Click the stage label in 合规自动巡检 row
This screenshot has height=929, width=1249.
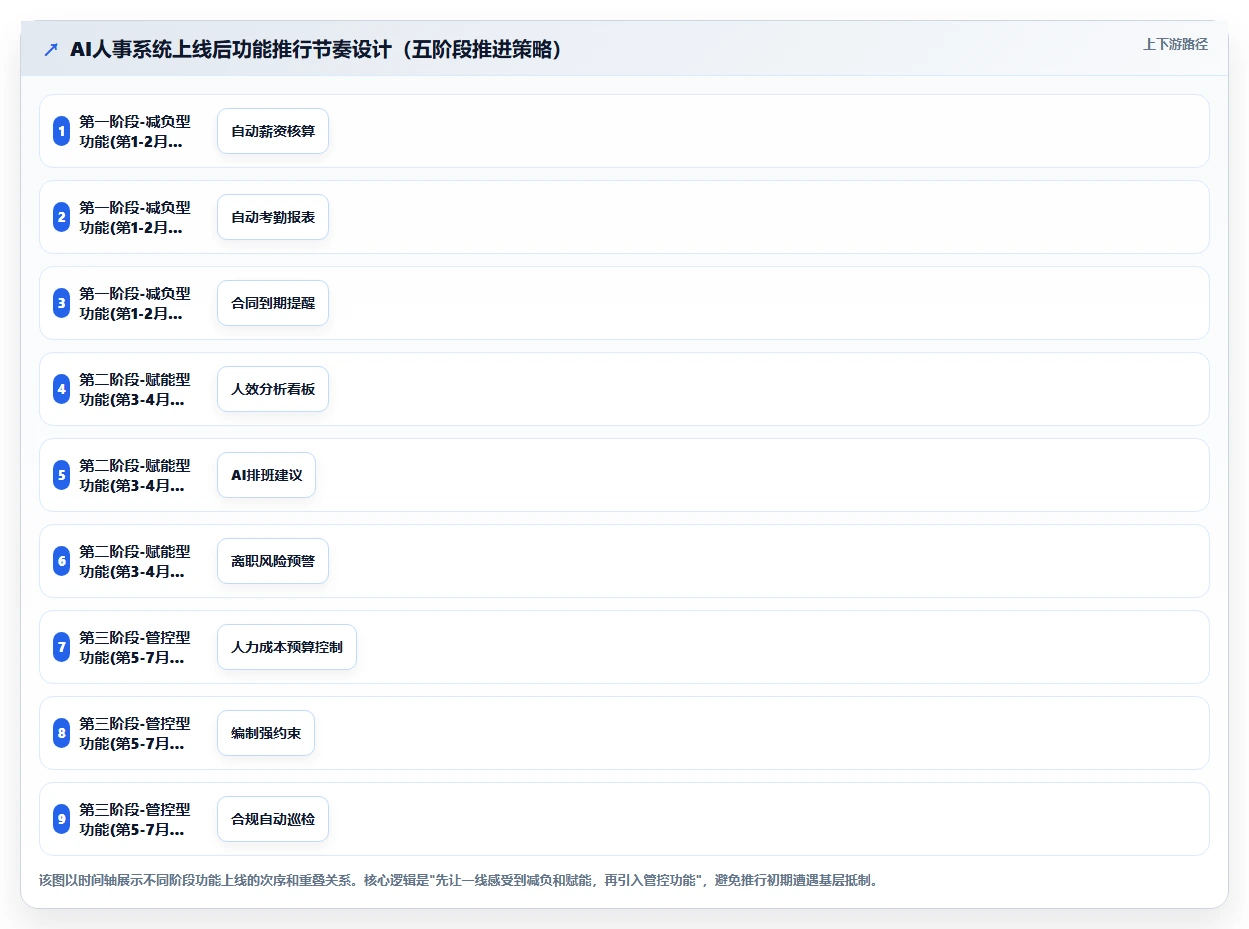[135, 819]
